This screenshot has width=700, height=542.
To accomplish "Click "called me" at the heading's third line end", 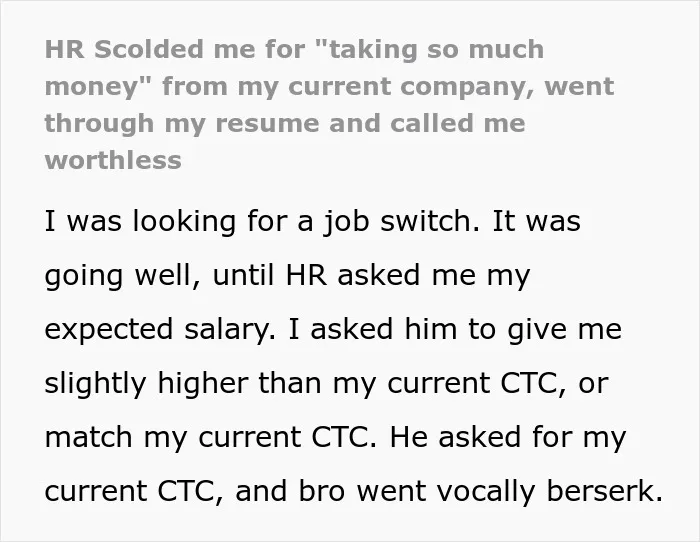I will pos(458,123).
